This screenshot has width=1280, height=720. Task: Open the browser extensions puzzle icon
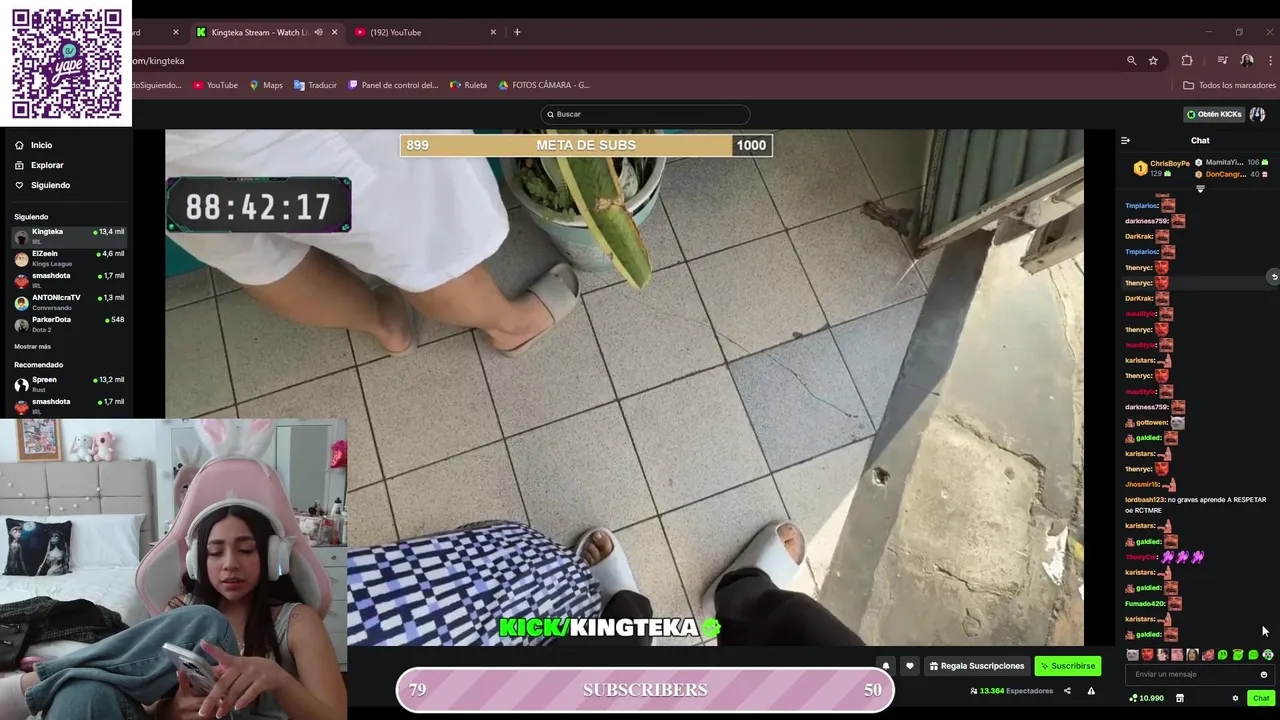coord(1187,60)
